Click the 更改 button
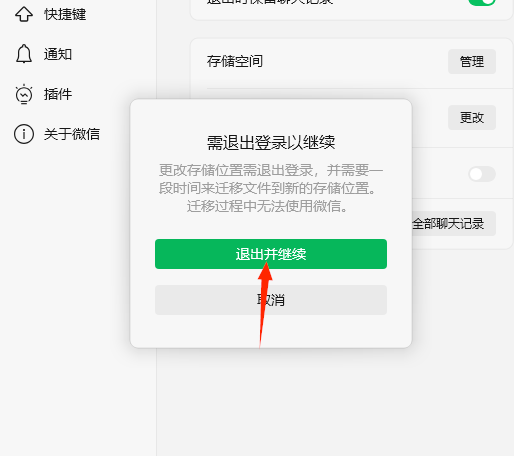514x456 pixels. (x=472, y=118)
